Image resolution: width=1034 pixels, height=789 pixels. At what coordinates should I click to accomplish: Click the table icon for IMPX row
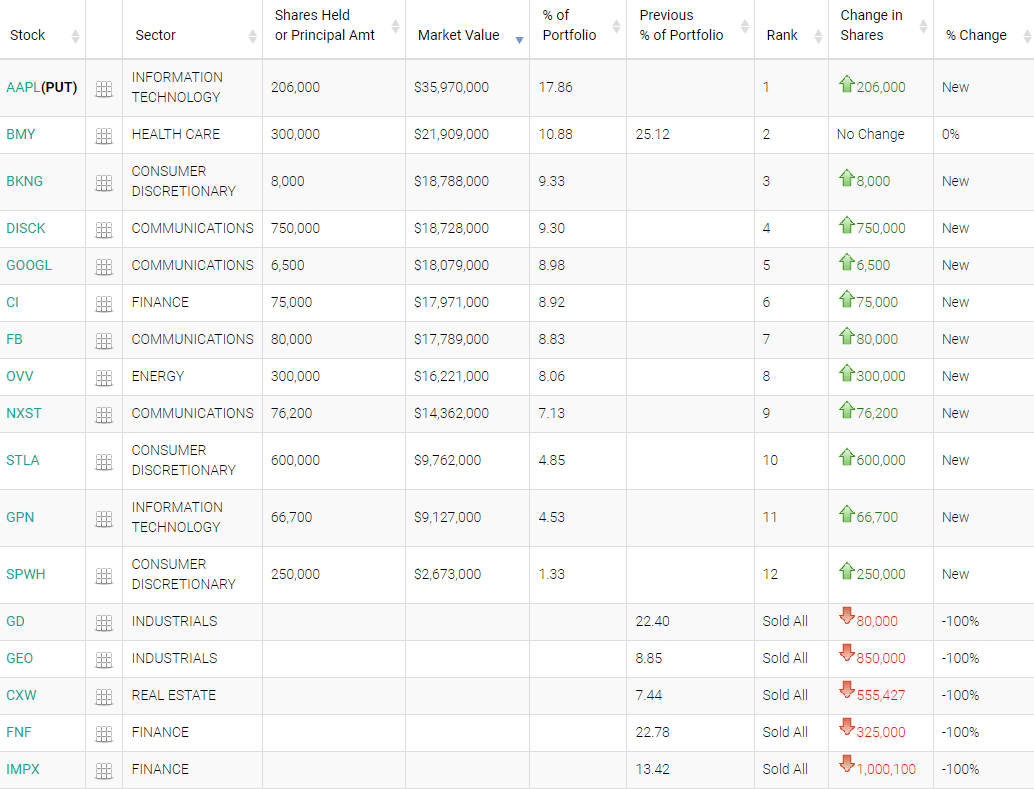click(x=104, y=771)
